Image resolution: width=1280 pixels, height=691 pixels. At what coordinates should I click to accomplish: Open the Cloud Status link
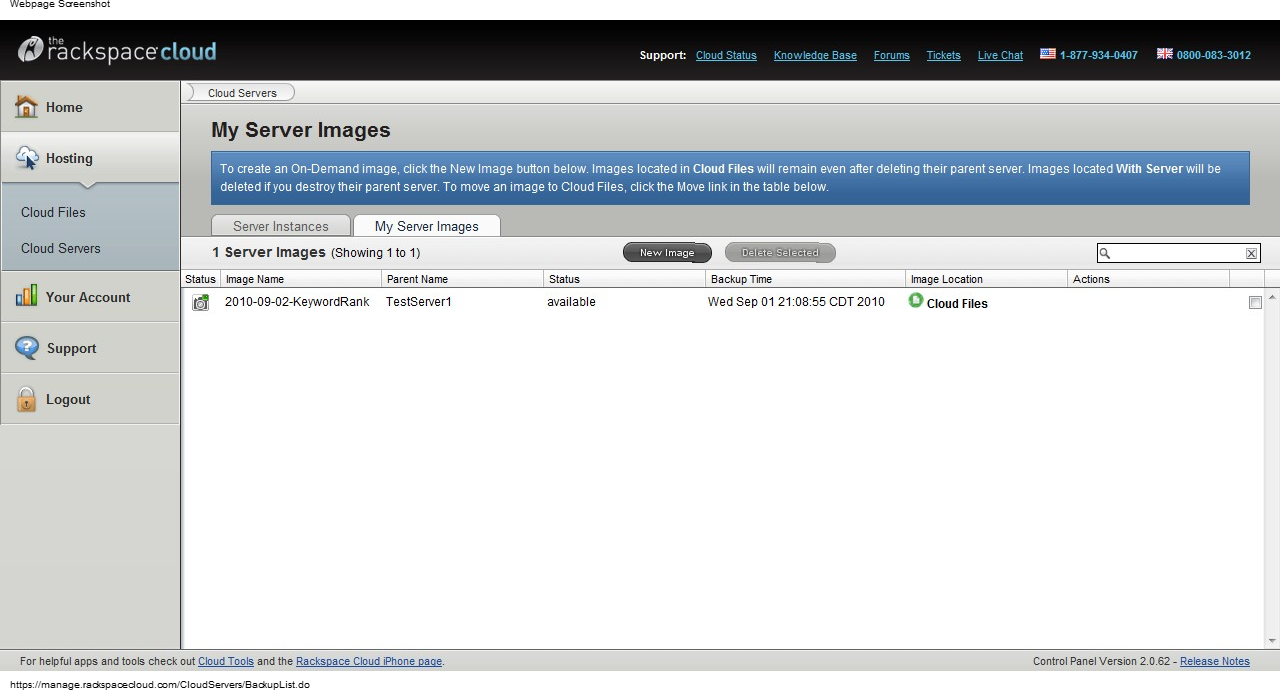726,55
